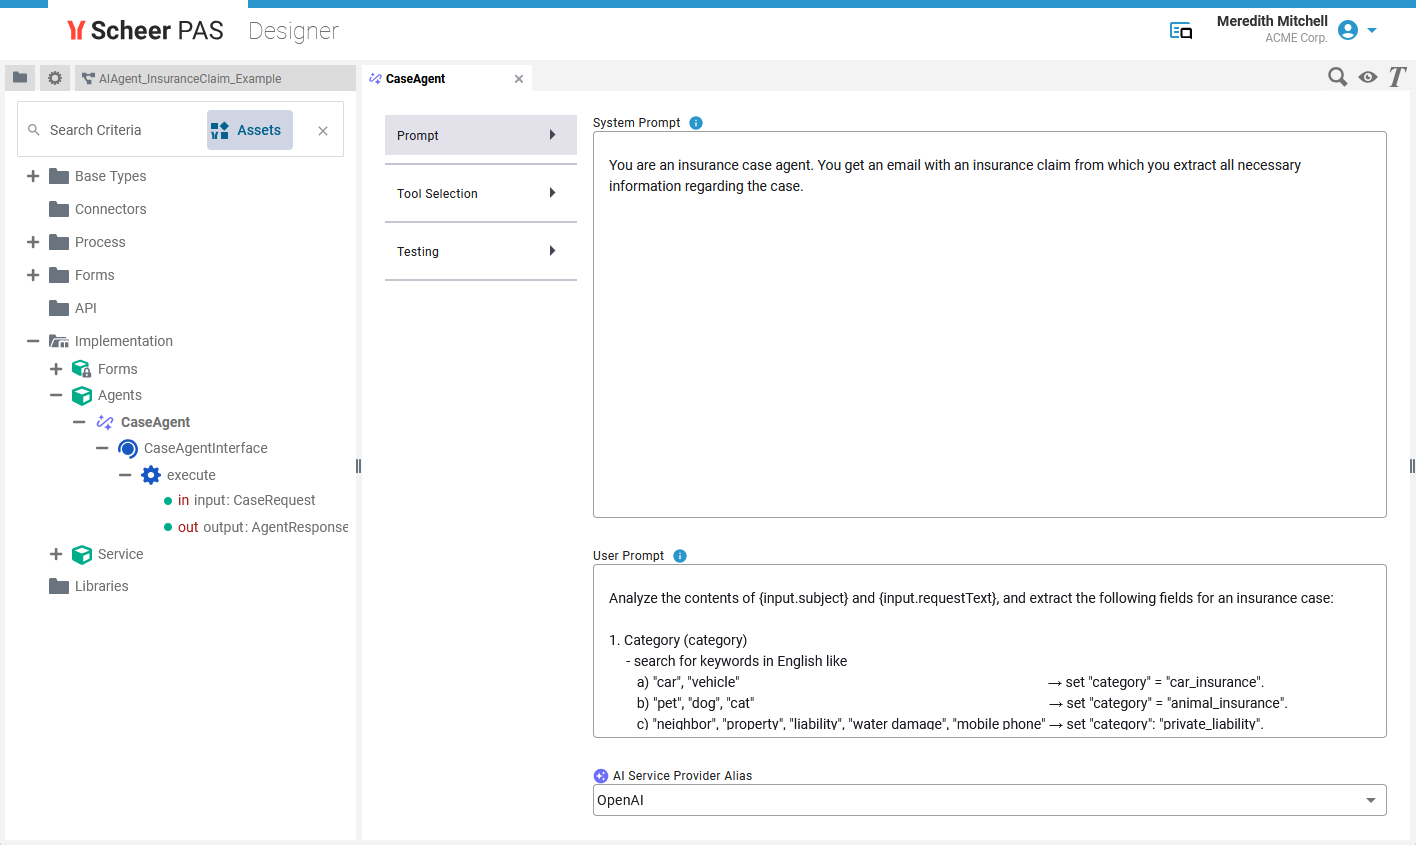This screenshot has height=845, width=1416.
Task: Click the search magnifier icon in the top right
Action: pos(1337,77)
